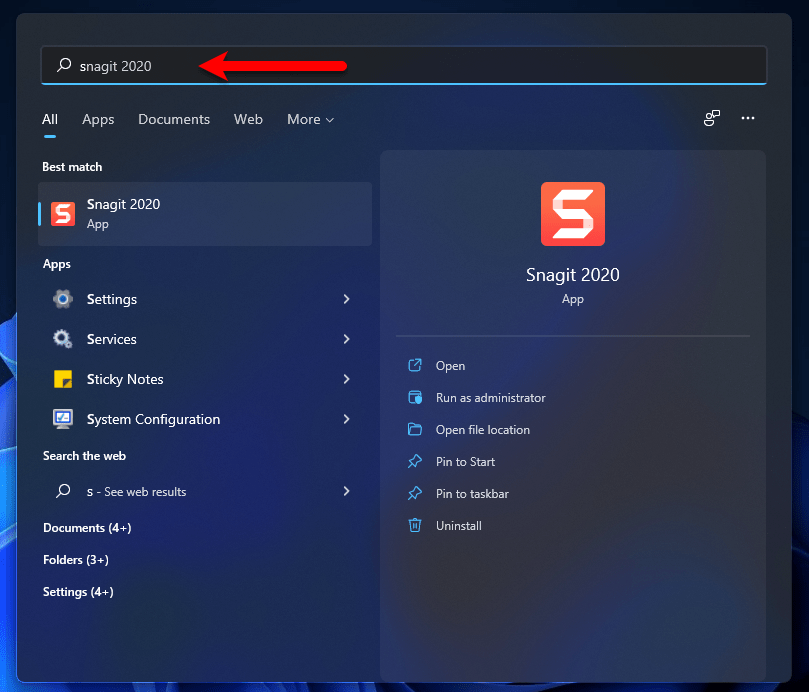Viewport: 809px width, 692px height.
Task: Switch to the All tab
Action: (50, 119)
